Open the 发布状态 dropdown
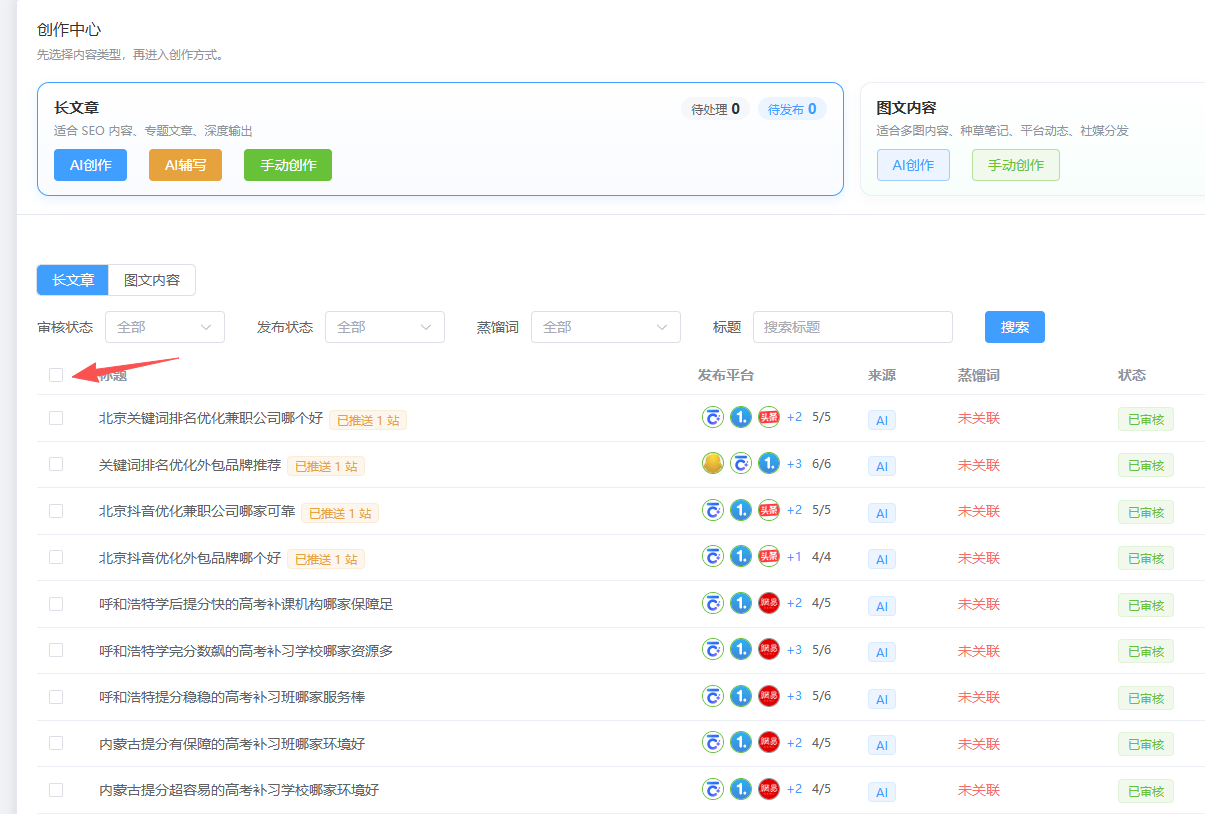The height and width of the screenshot is (814, 1205). 385,327
